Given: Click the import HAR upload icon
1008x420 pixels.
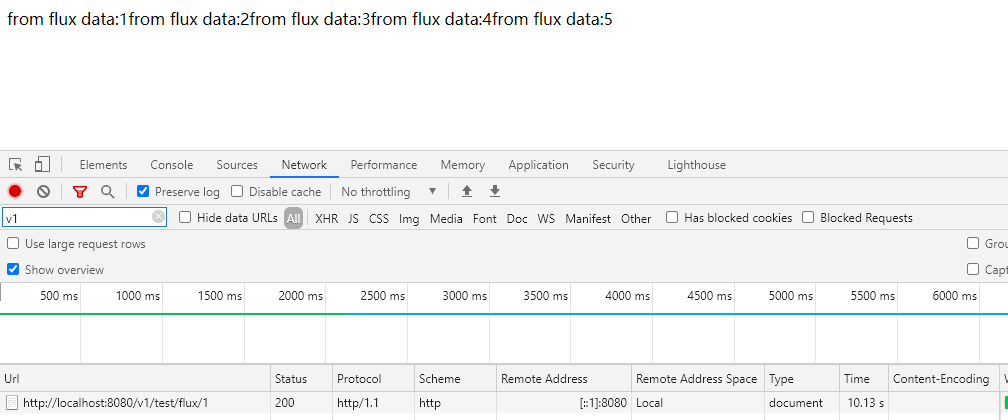Looking at the screenshot, I should tap(467, 191).
